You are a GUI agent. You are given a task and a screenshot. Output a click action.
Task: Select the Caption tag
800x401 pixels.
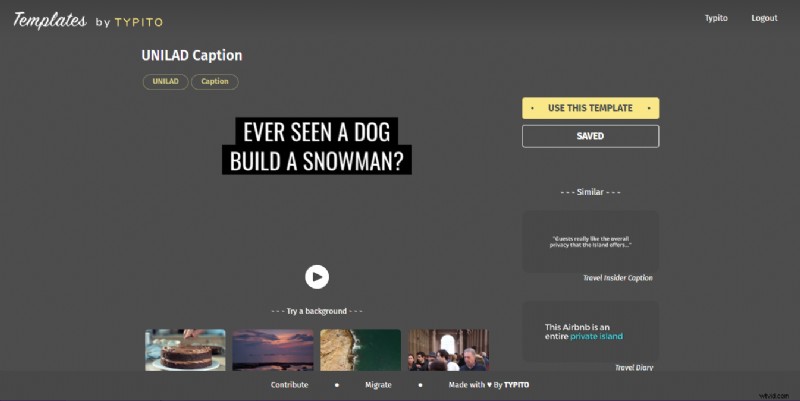click(214, 82)
